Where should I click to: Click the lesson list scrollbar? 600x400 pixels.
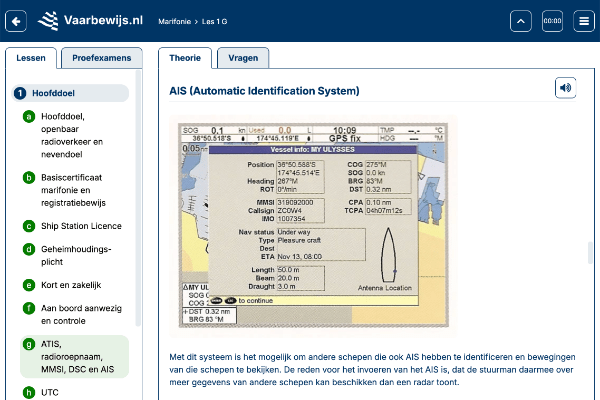click(139, 198)
